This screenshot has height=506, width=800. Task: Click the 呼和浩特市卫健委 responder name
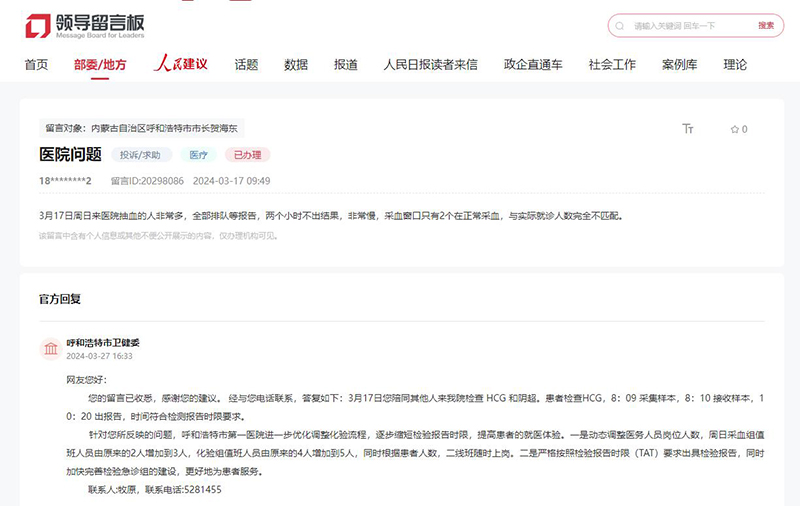(x=103, y=343)
